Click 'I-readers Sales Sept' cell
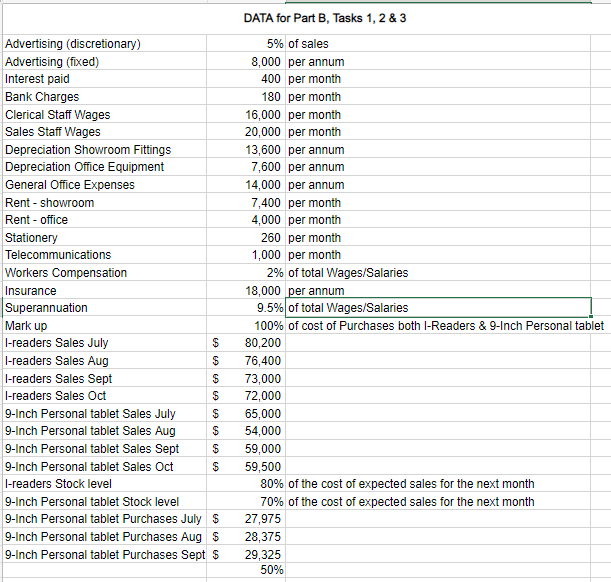This screenshot has height=582, width=611. coord(104,379)
